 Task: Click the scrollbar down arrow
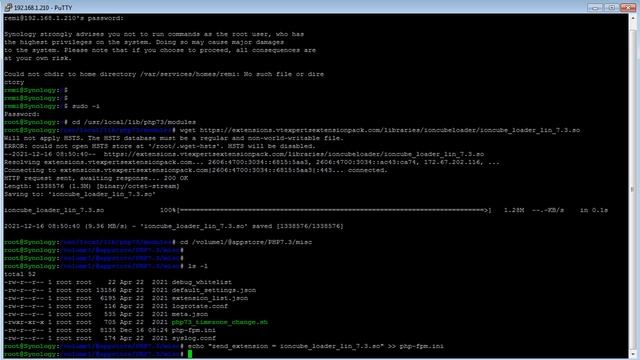(x=632, y=354)
